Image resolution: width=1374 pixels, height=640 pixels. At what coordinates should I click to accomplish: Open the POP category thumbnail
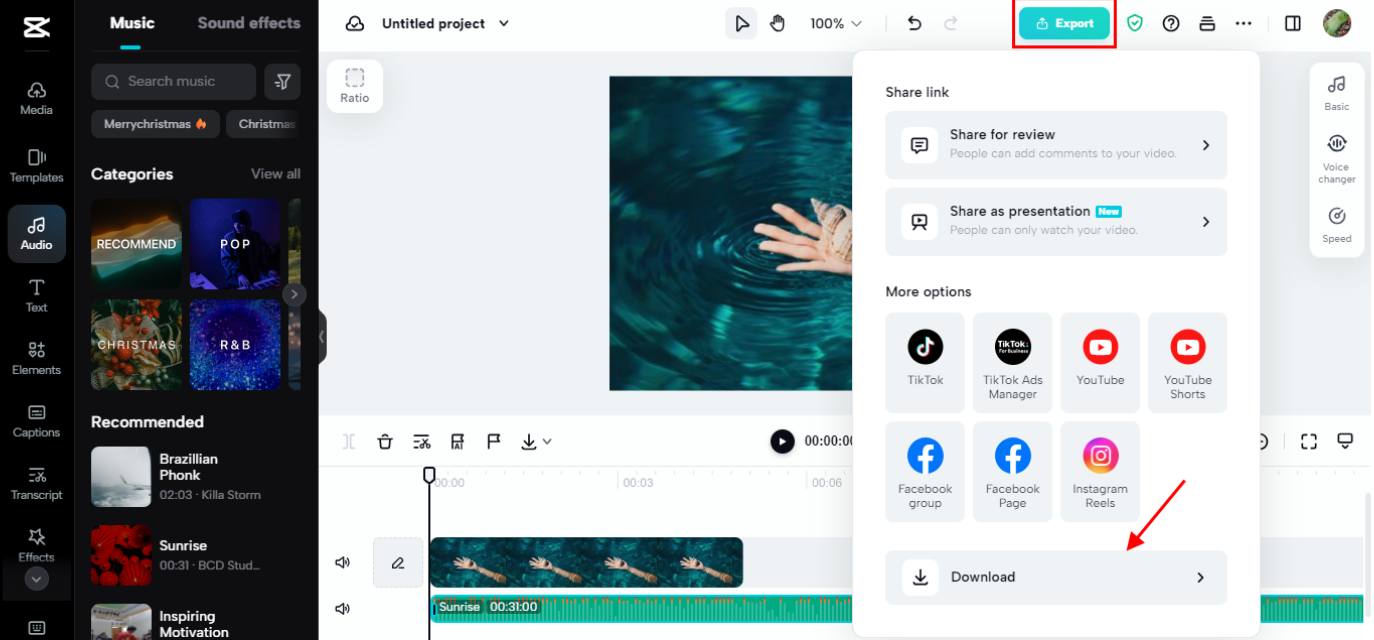(235, 244)
